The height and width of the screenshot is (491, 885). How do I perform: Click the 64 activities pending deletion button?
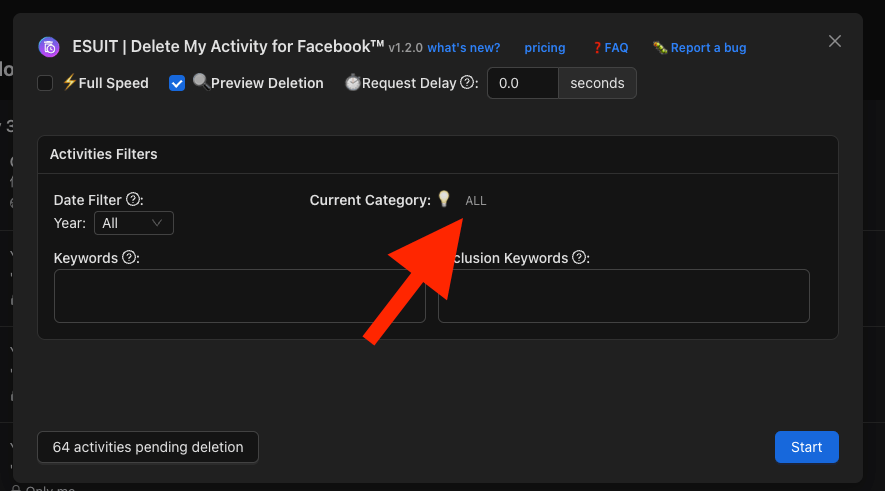(x=148, y=447)
